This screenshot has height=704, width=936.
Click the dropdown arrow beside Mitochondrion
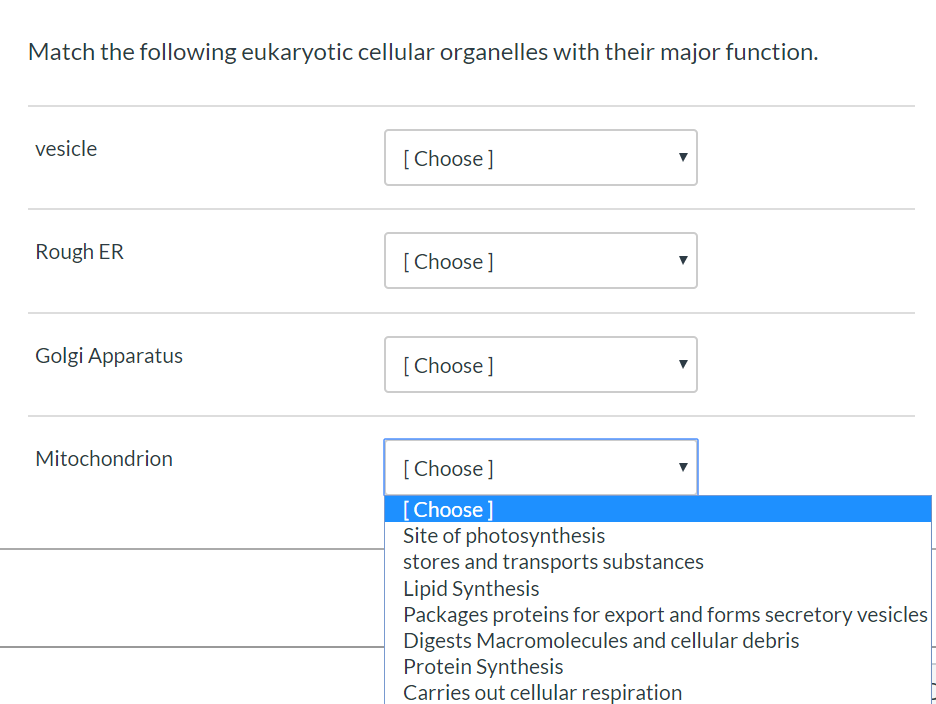[682, 466]
